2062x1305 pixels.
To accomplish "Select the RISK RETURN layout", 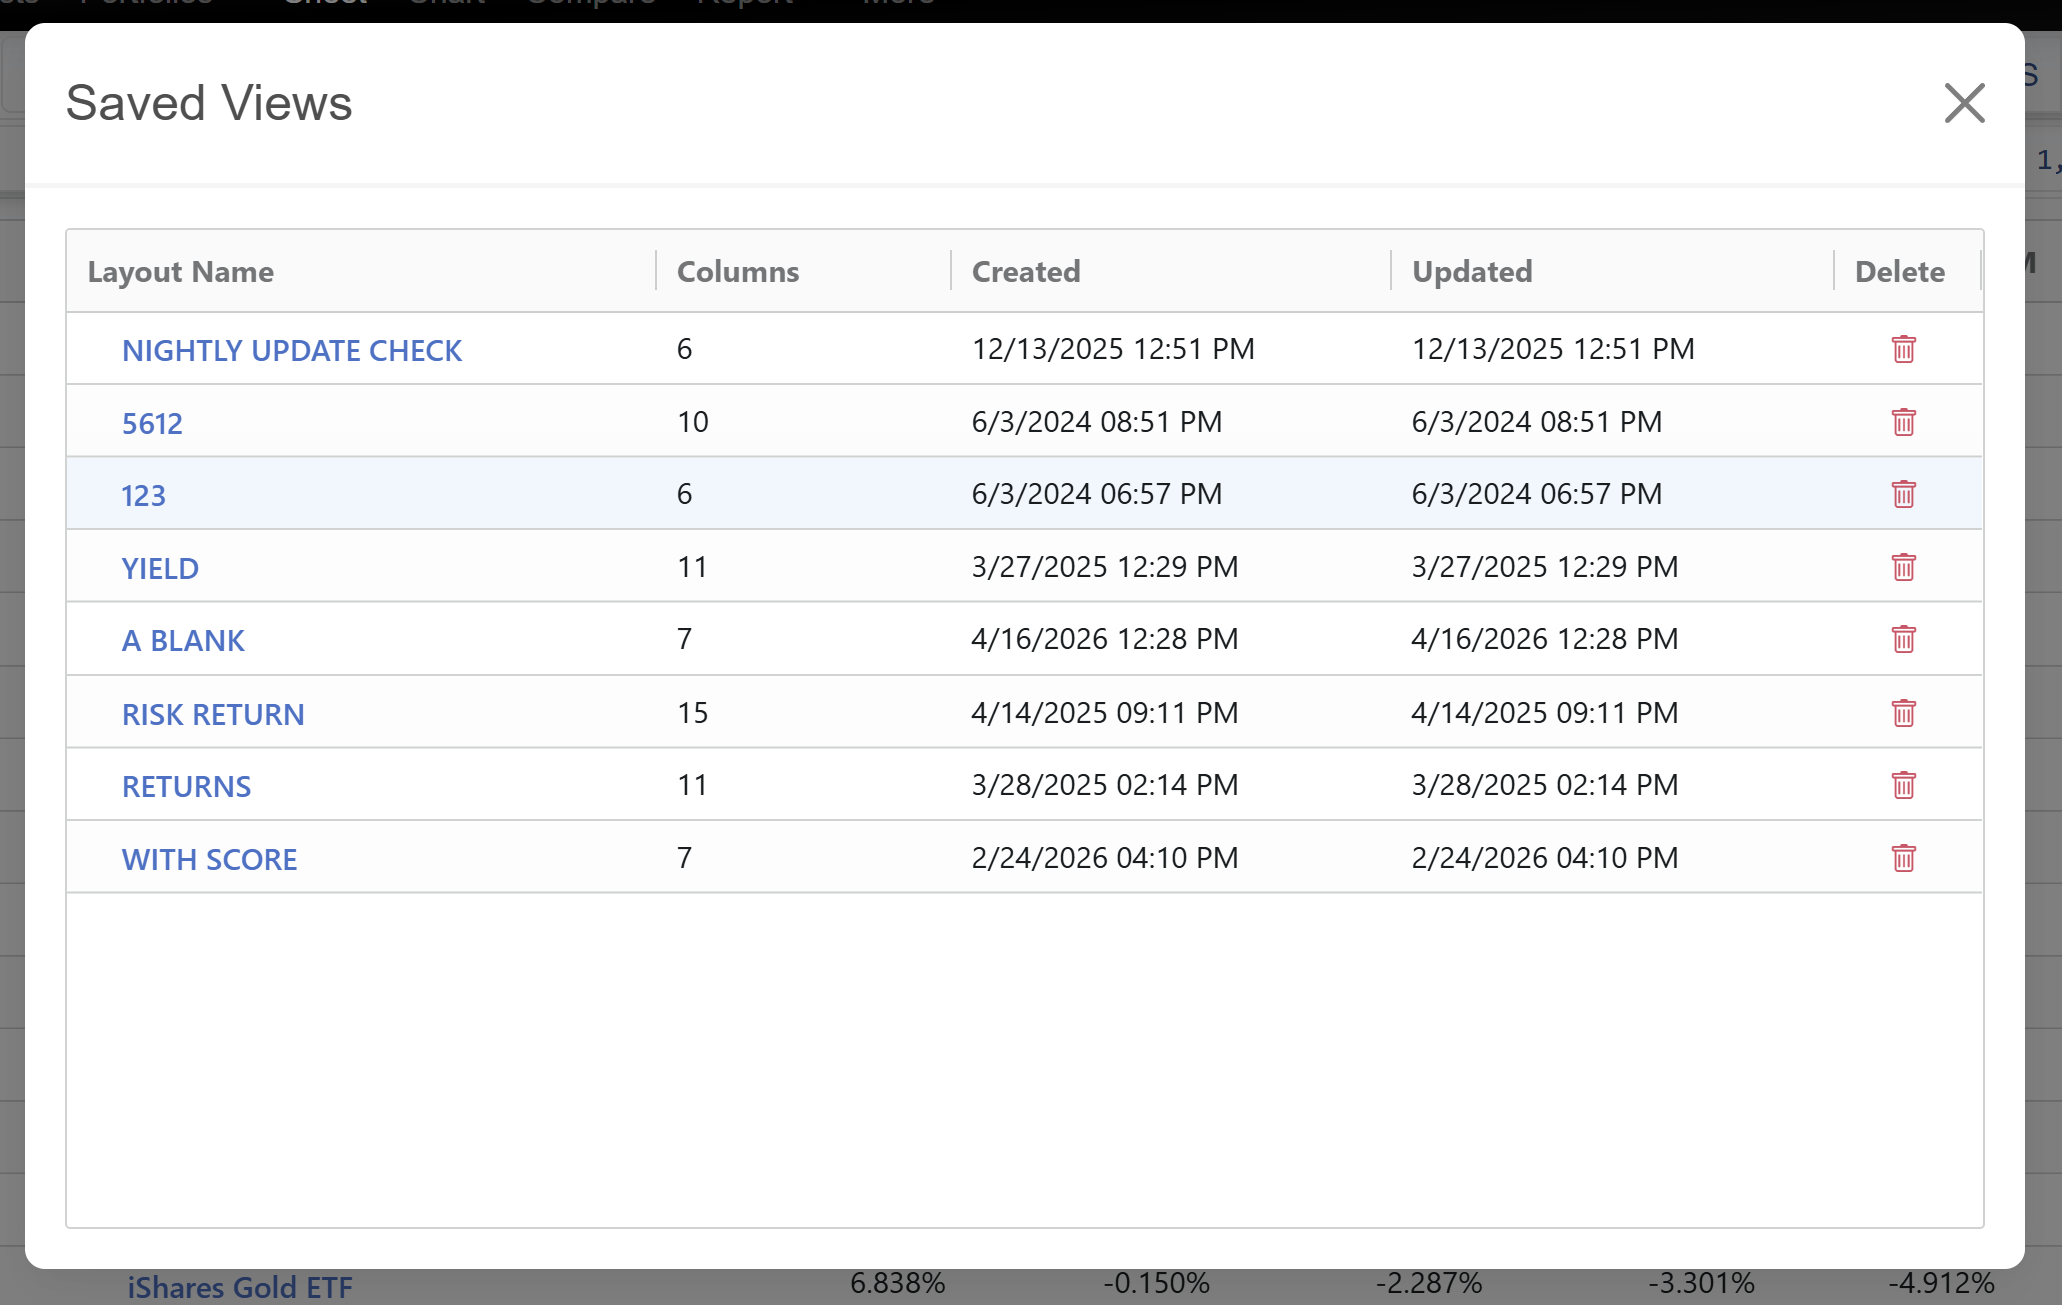I will [213, 714].
